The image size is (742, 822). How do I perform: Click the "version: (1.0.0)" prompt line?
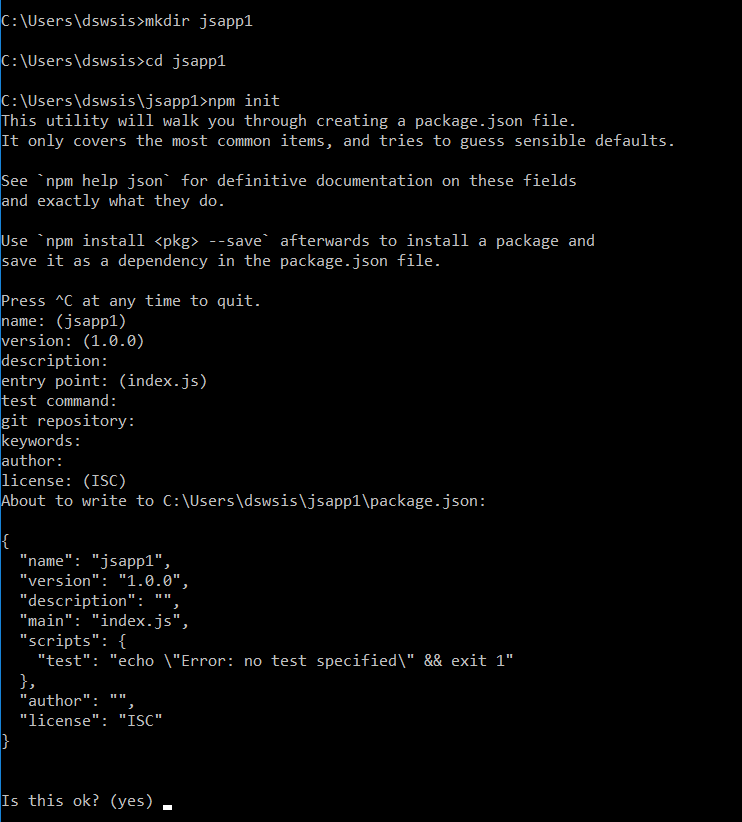[73, 341]
